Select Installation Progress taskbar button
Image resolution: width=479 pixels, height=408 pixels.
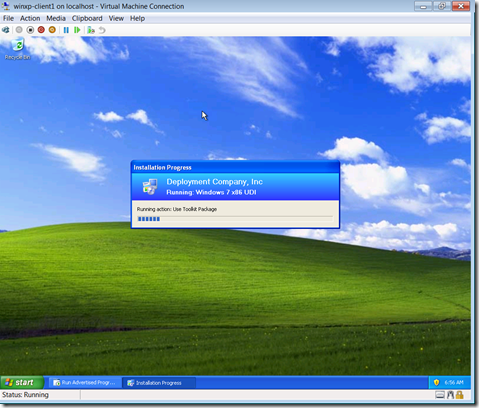(159, 383)
